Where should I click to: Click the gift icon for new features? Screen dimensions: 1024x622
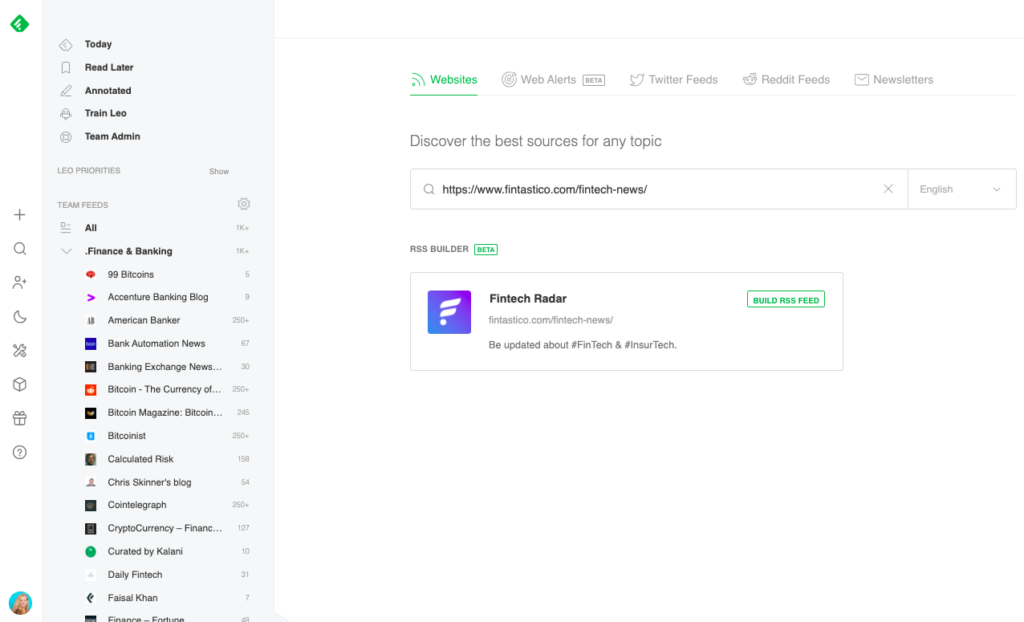click(19, 418)
